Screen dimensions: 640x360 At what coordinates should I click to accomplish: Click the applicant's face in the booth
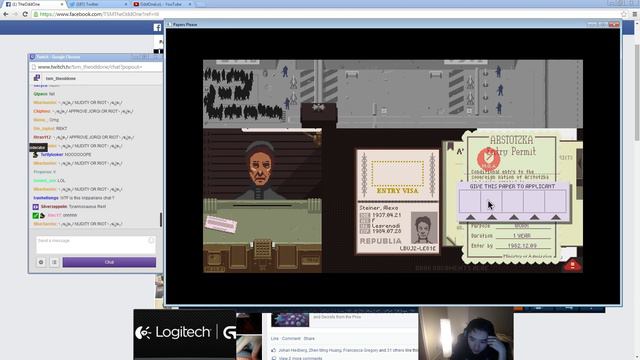tap(260, 167)
